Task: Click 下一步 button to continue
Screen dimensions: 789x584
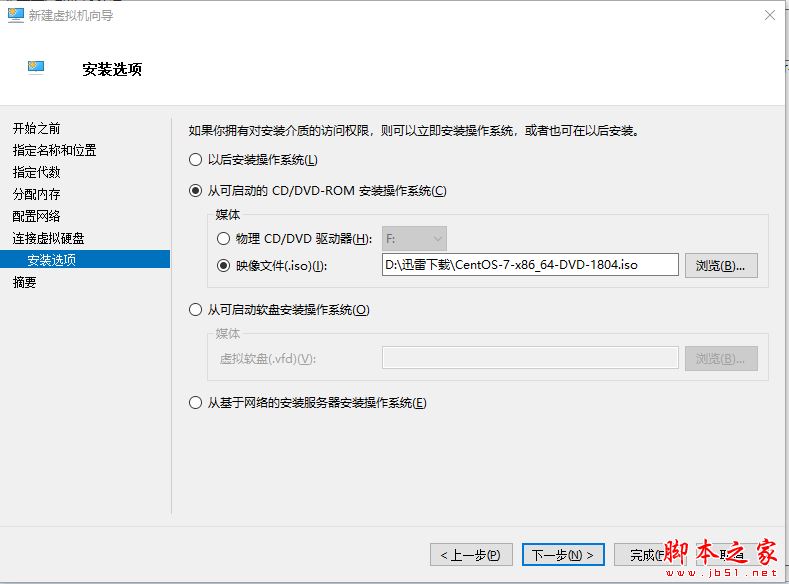Action: point(564,554)
